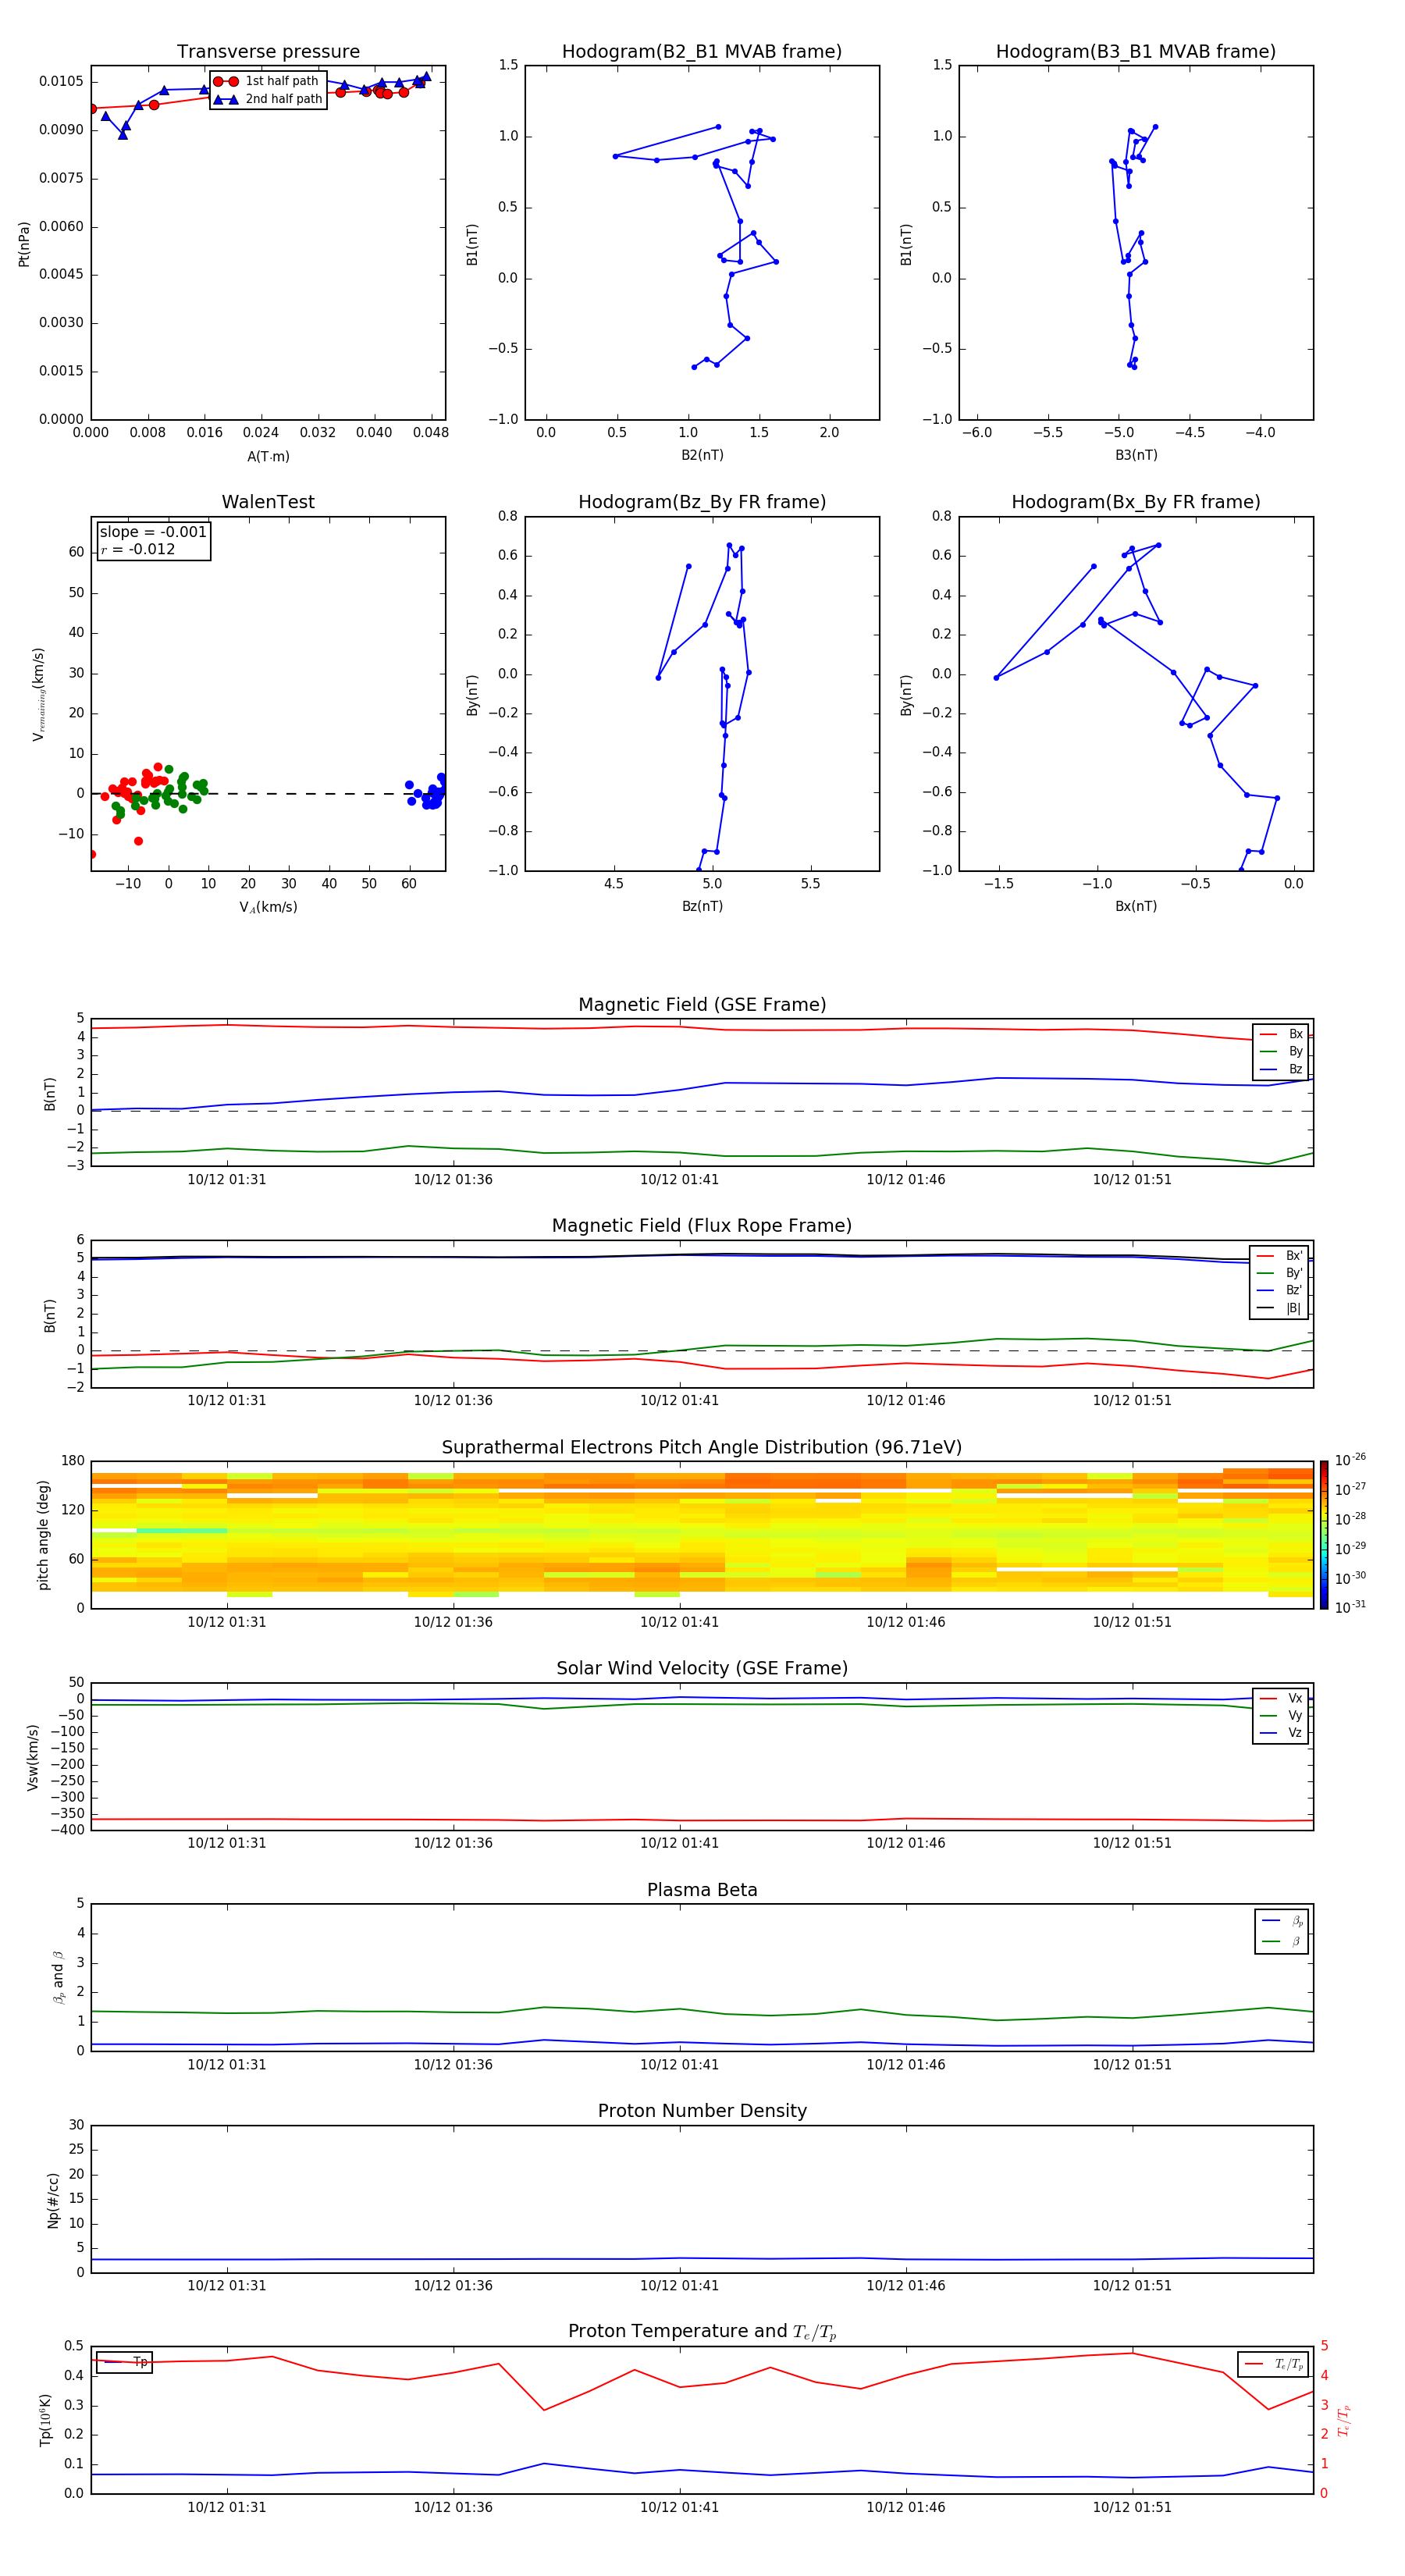Screen dimensions: 1405x2576
Task: Click the 'Hodogram(B2_B1 MVAB frame)' title
Action: click(702, 52)
